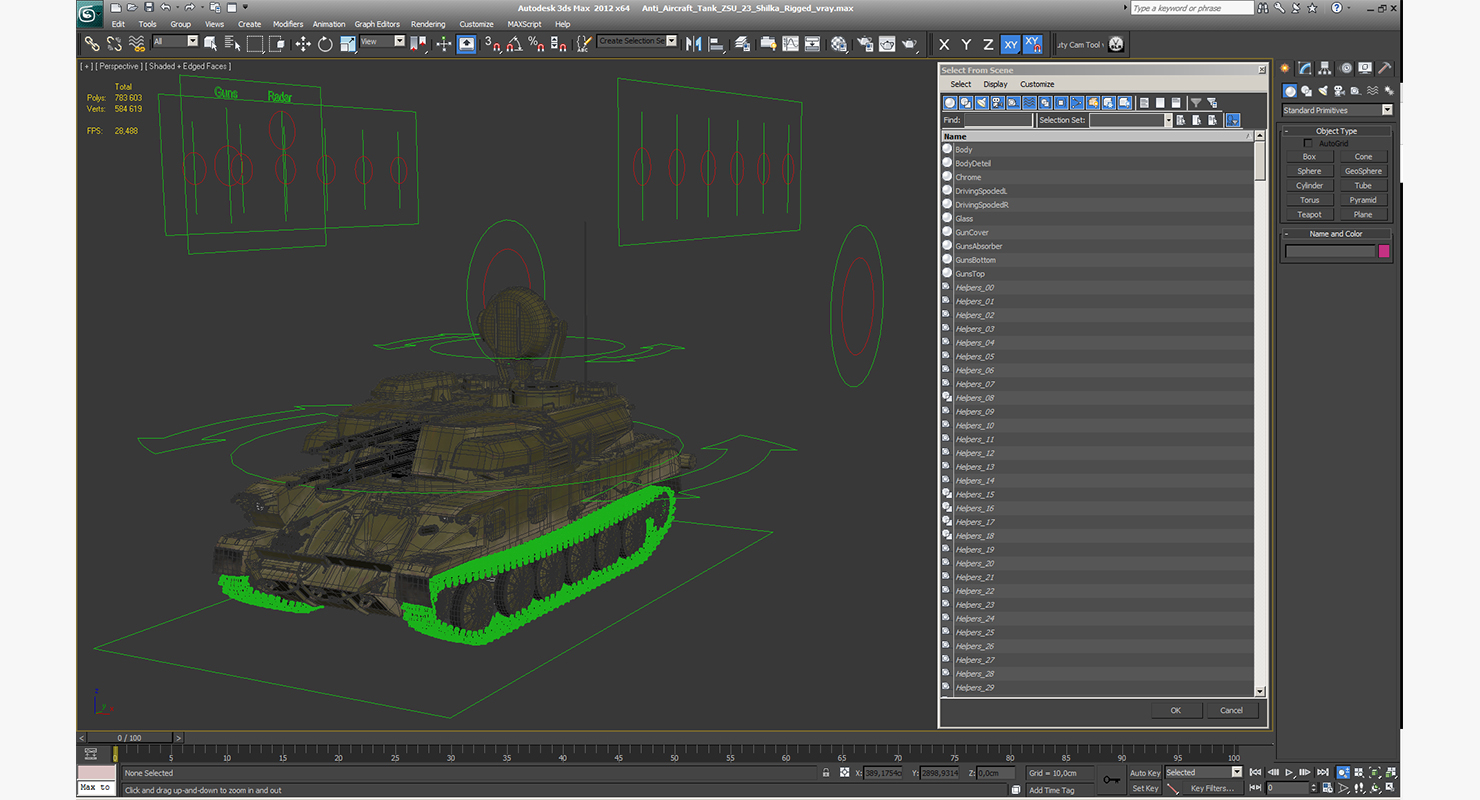Toggle the selection lock padlock icon
1480x800 pixels.
click(x=825, y=773)
